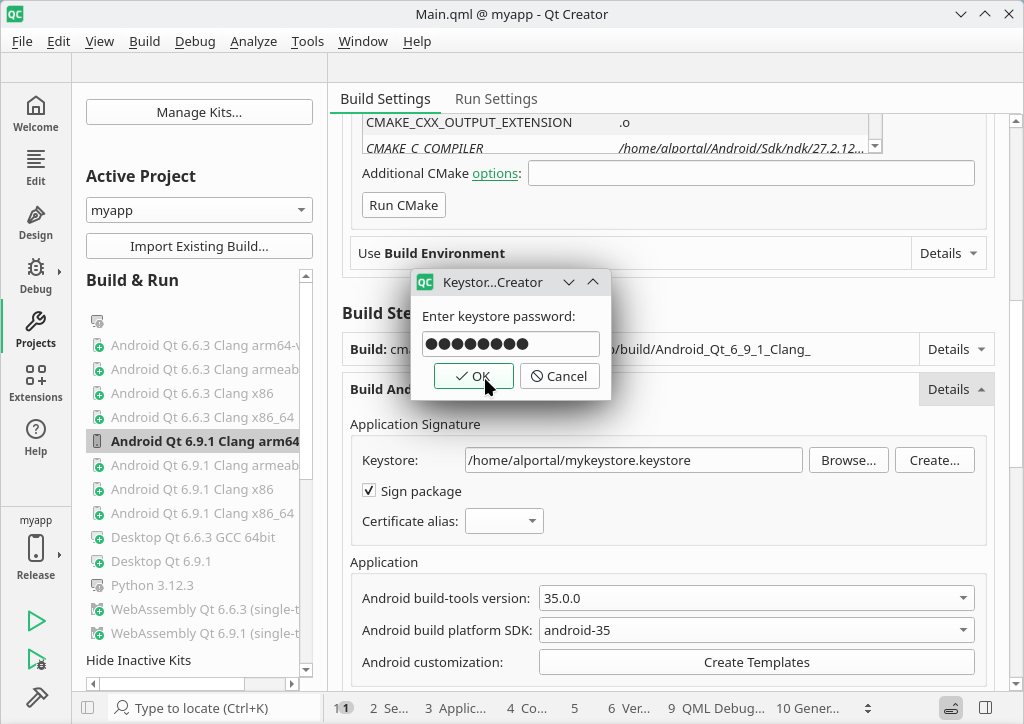Open Android build-tools version dropdown
This screenshot has height=724, width=1024.
coord(756,598)
